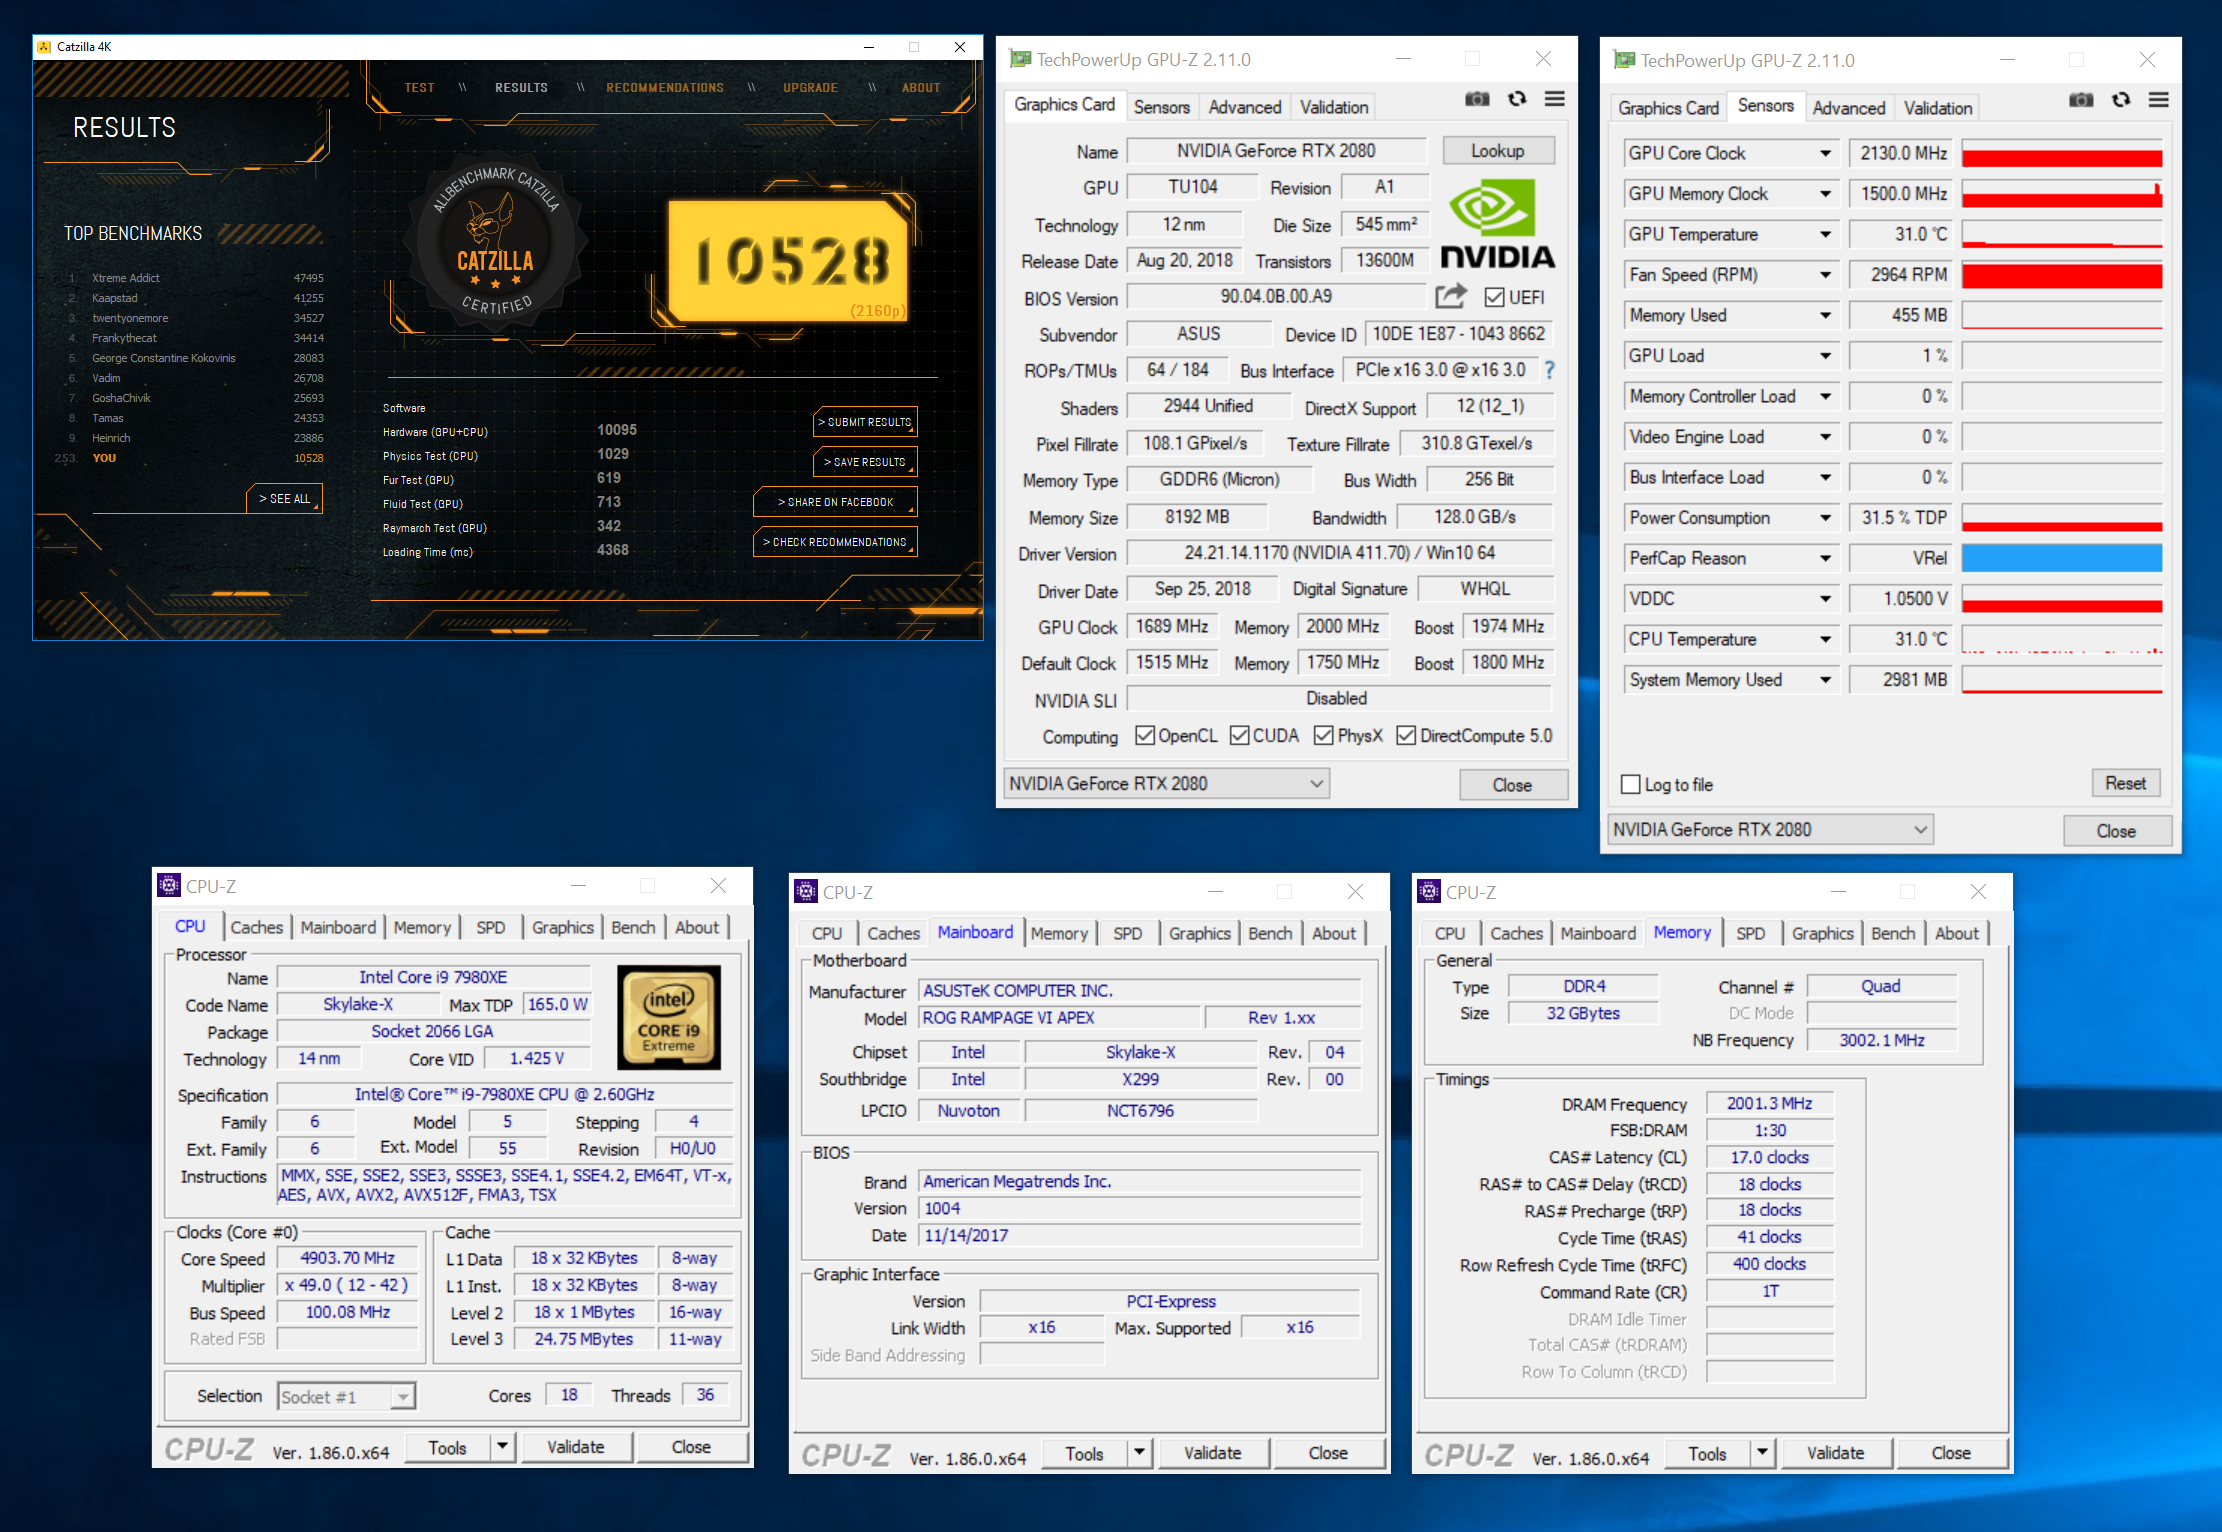Viewport: 2222px width, 1532px height.
Task: Open VDDC sensor dropdown
Action: 1825,599
